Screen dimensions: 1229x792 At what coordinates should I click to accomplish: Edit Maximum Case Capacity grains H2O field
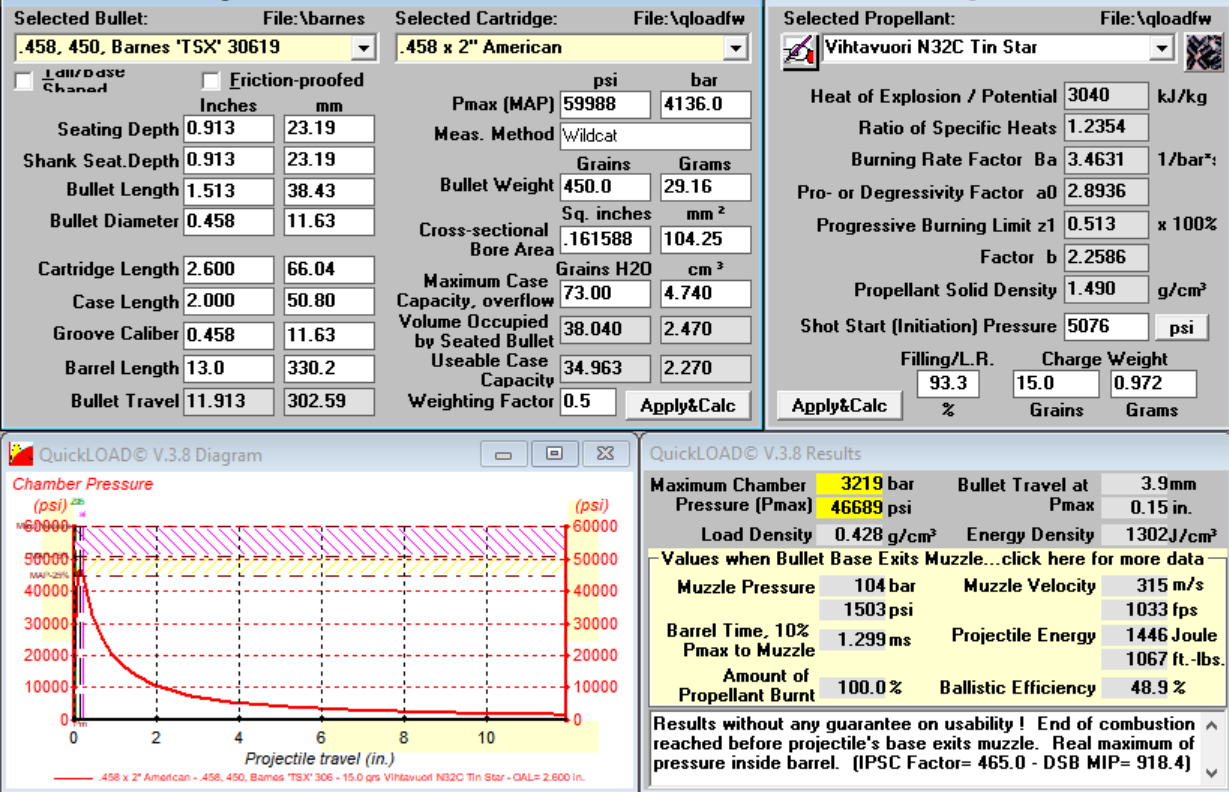(x=604, y=294)
